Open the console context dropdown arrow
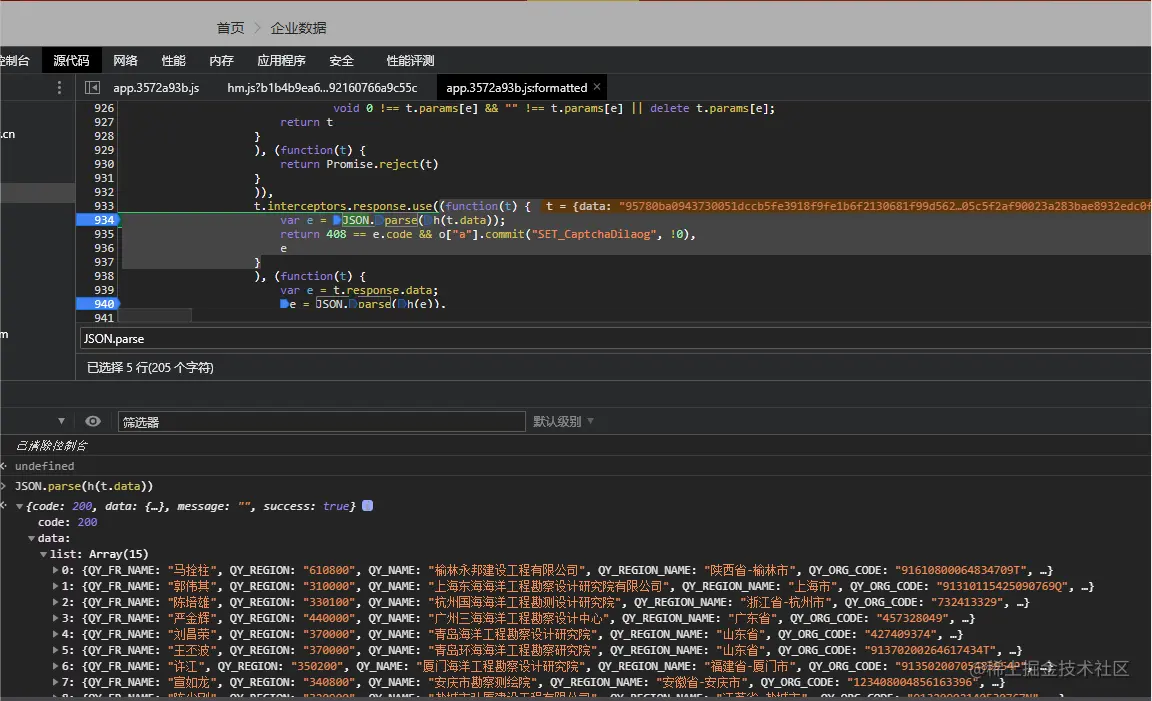The height and width of the screenshot is (701, 1152). click(x=61, y=422)
